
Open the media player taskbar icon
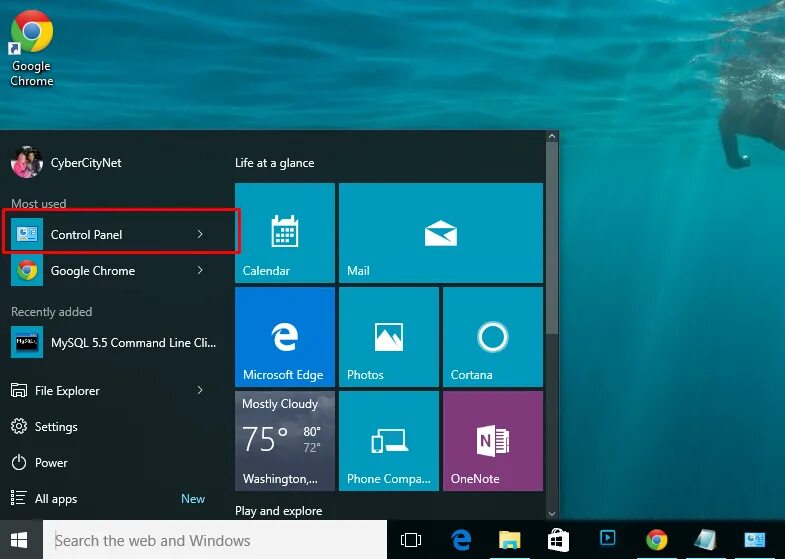point(607,538)
